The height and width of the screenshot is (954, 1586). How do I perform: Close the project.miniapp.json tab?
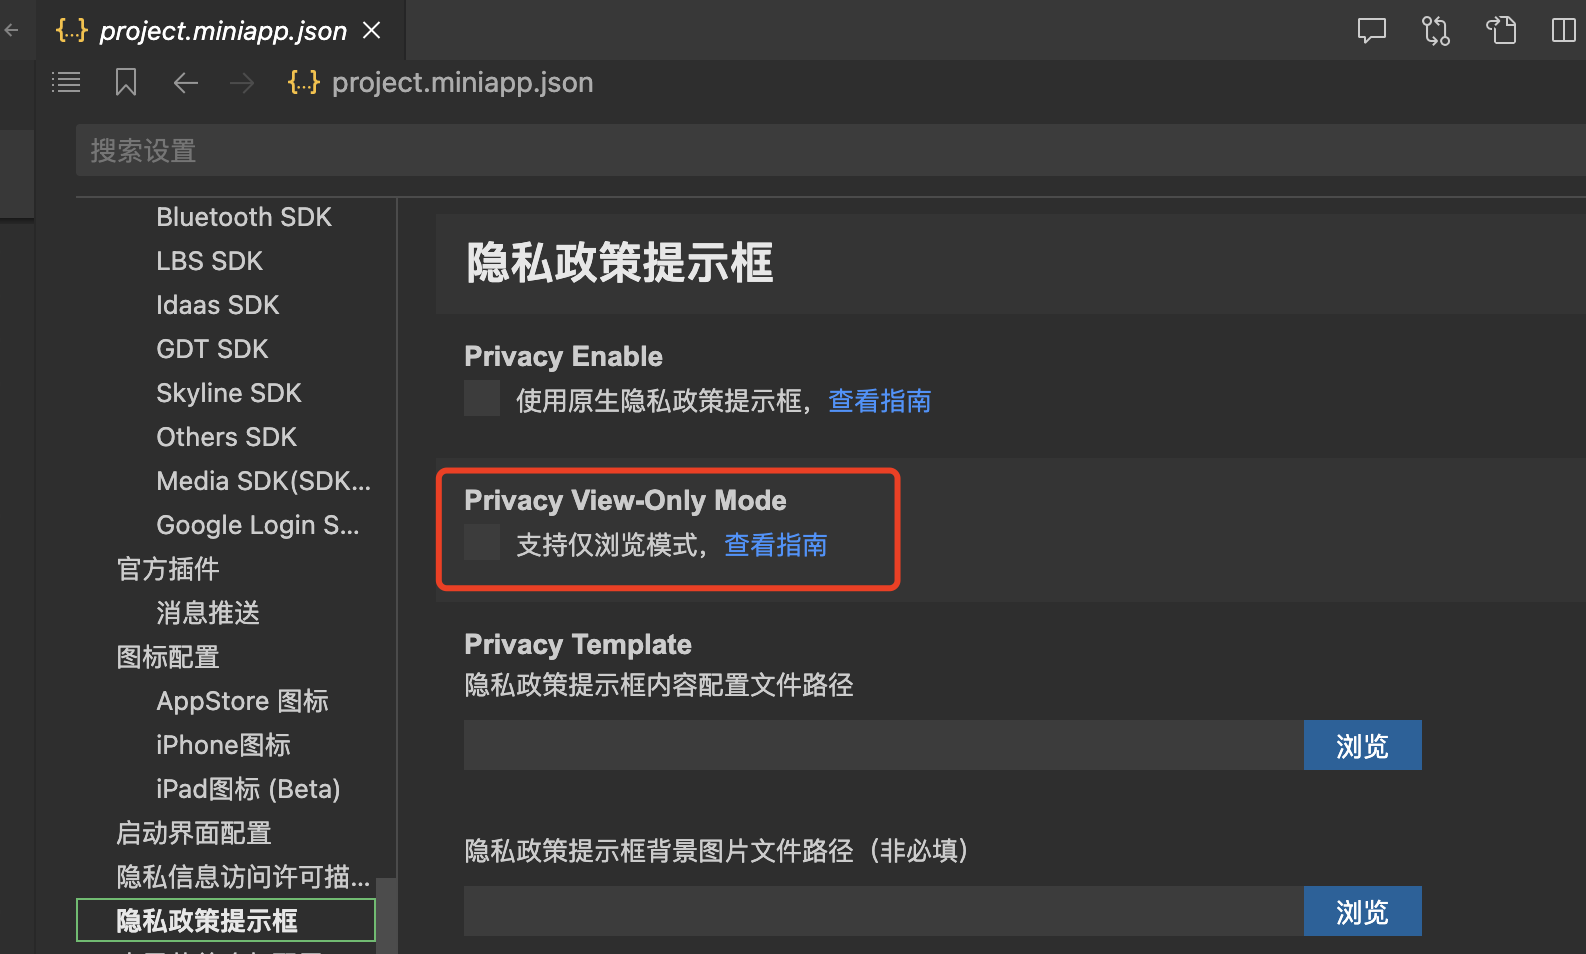click(372, 31)
